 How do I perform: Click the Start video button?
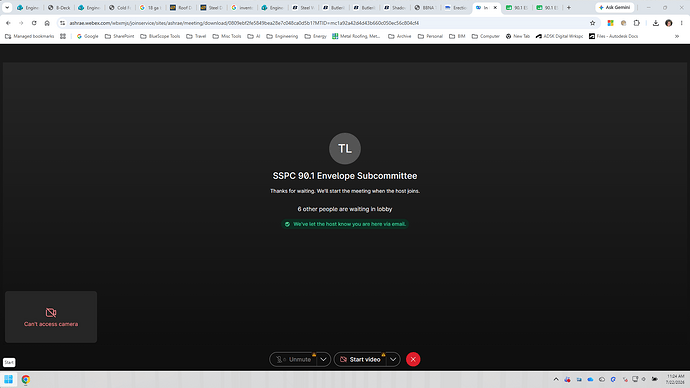360,359
